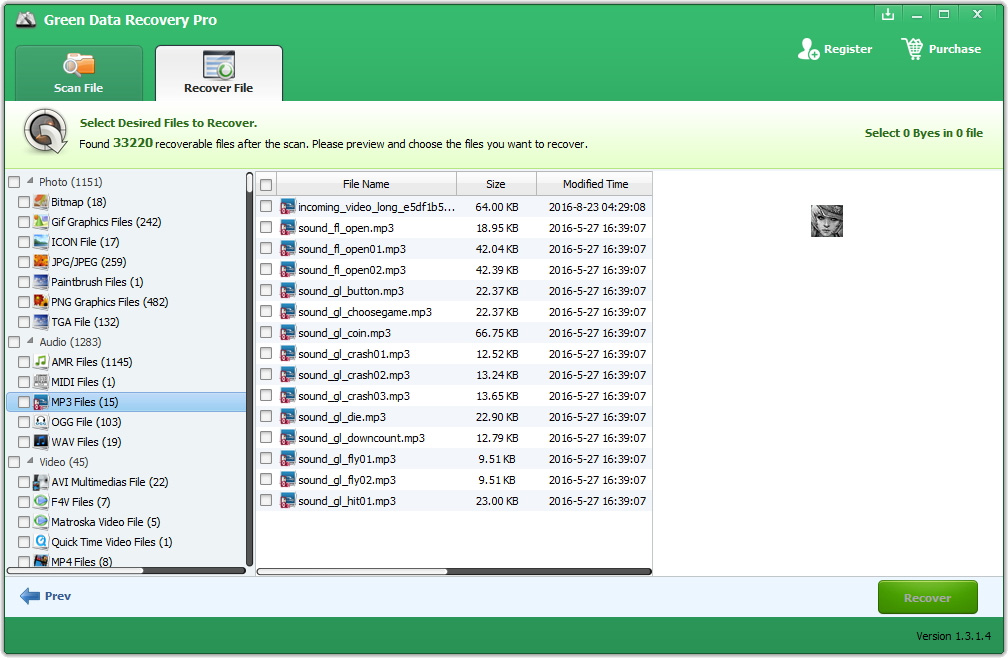Click the Purchase shopping cart icon

(x=912, y=49)
